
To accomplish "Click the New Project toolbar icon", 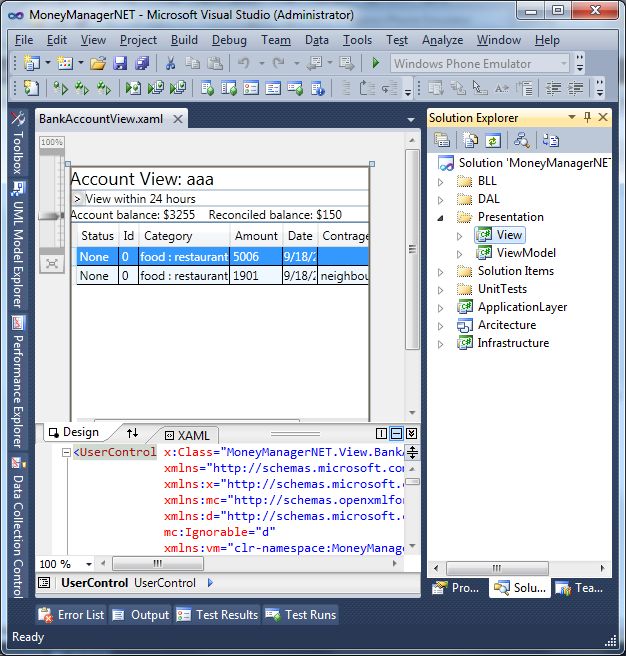I will pos(32,64).
